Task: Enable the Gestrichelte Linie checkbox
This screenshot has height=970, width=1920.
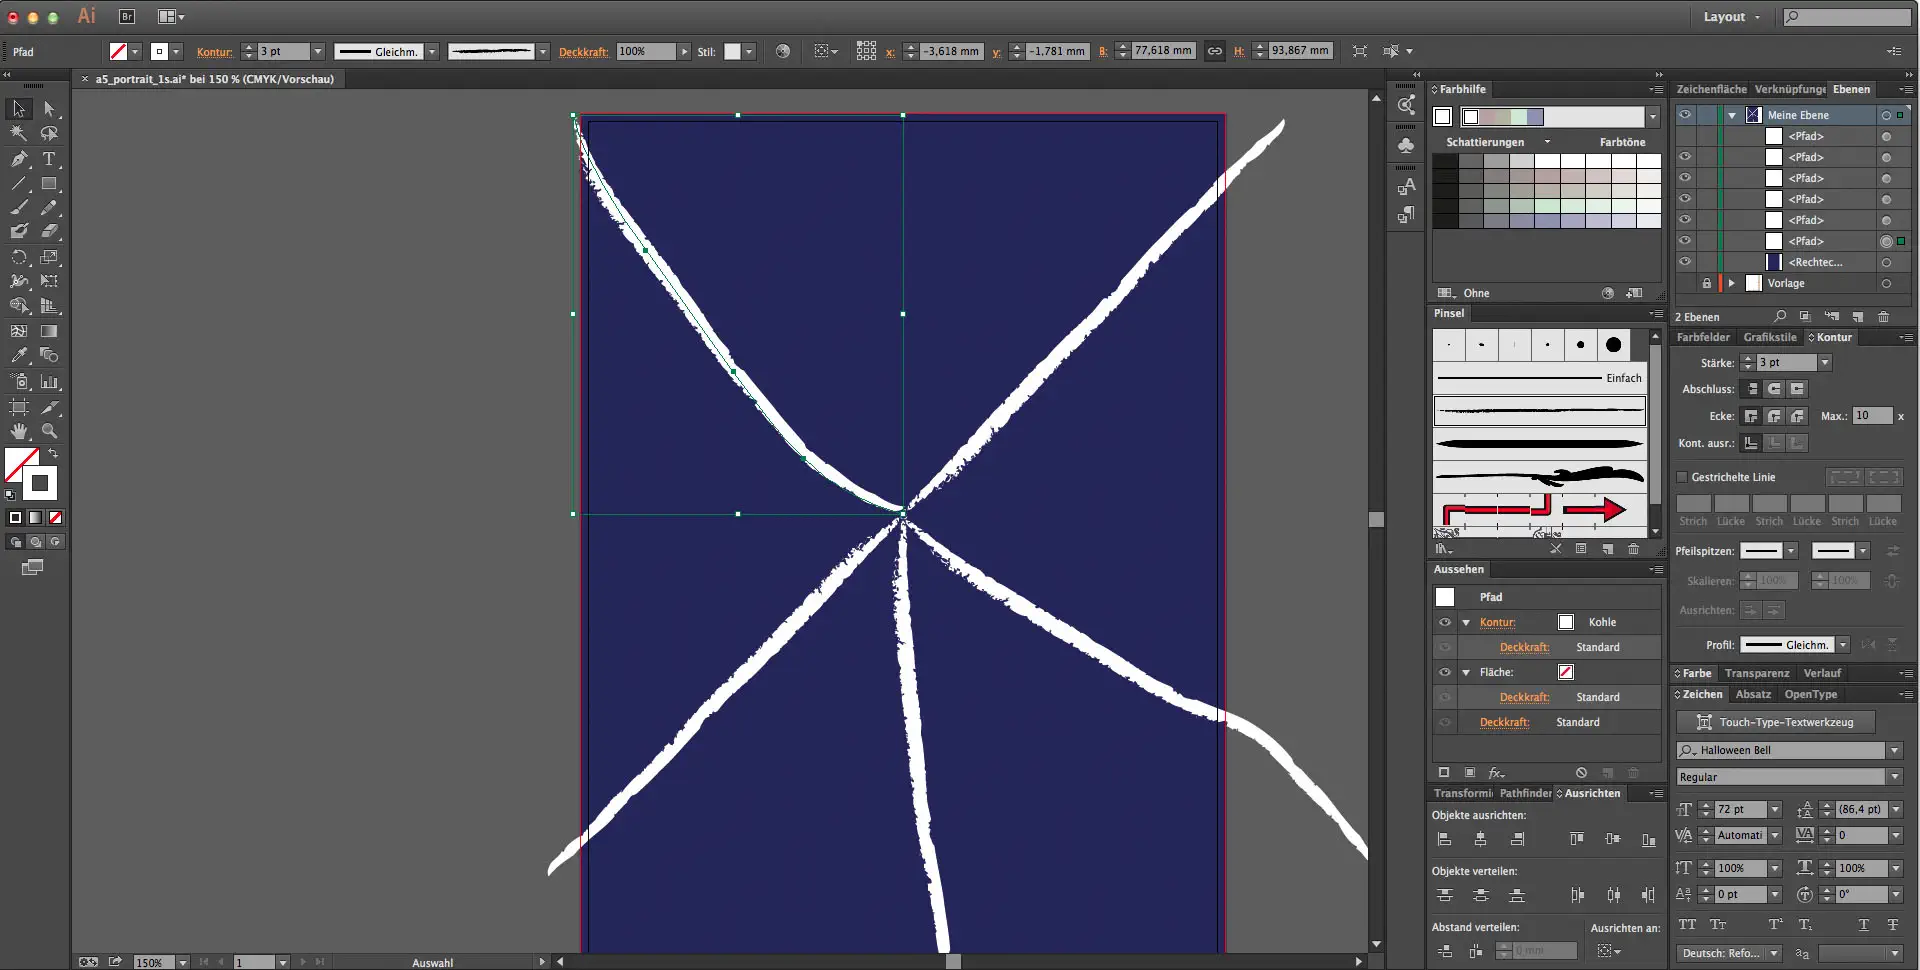Action: pos(1682,477)
